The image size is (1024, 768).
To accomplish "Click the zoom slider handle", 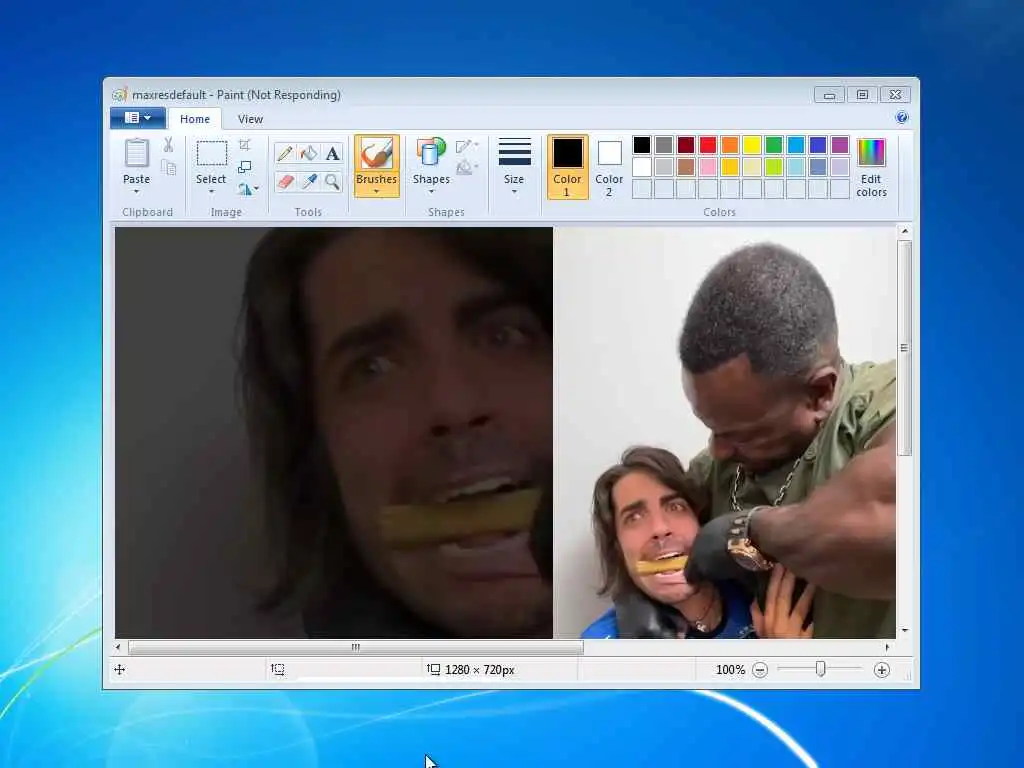I will [821, 669].
